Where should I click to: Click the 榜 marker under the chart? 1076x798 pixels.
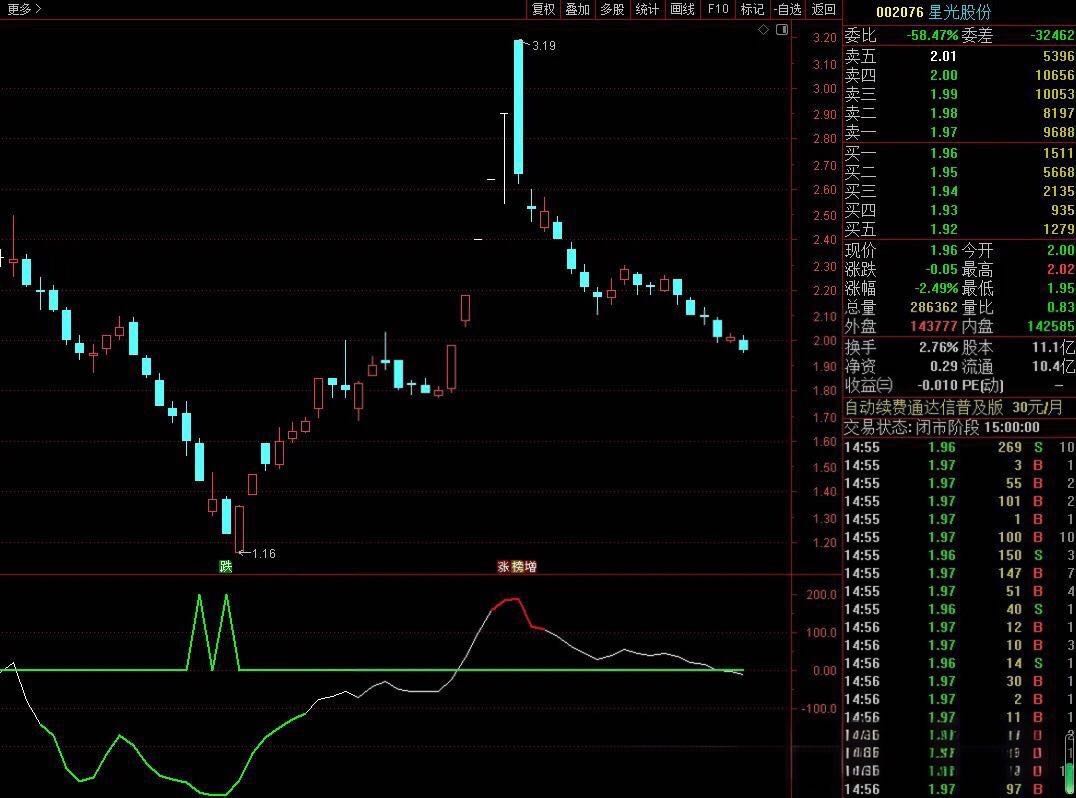click(x=517, y=566)
